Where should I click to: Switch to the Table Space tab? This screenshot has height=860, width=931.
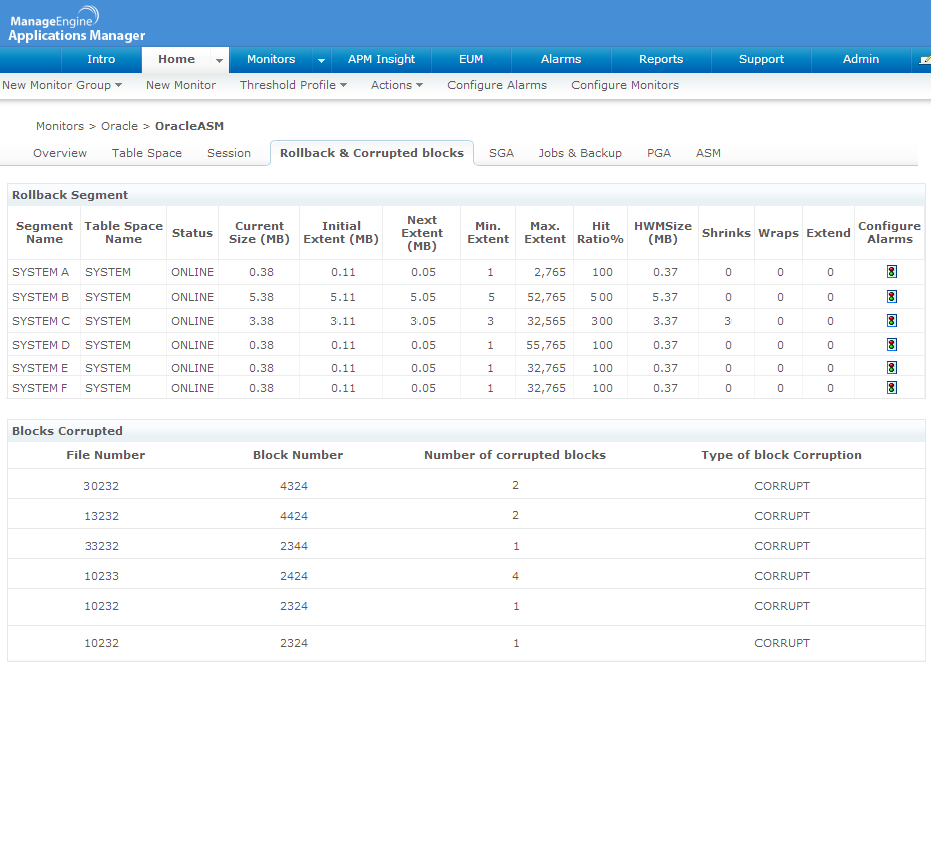tap(147, 153)
